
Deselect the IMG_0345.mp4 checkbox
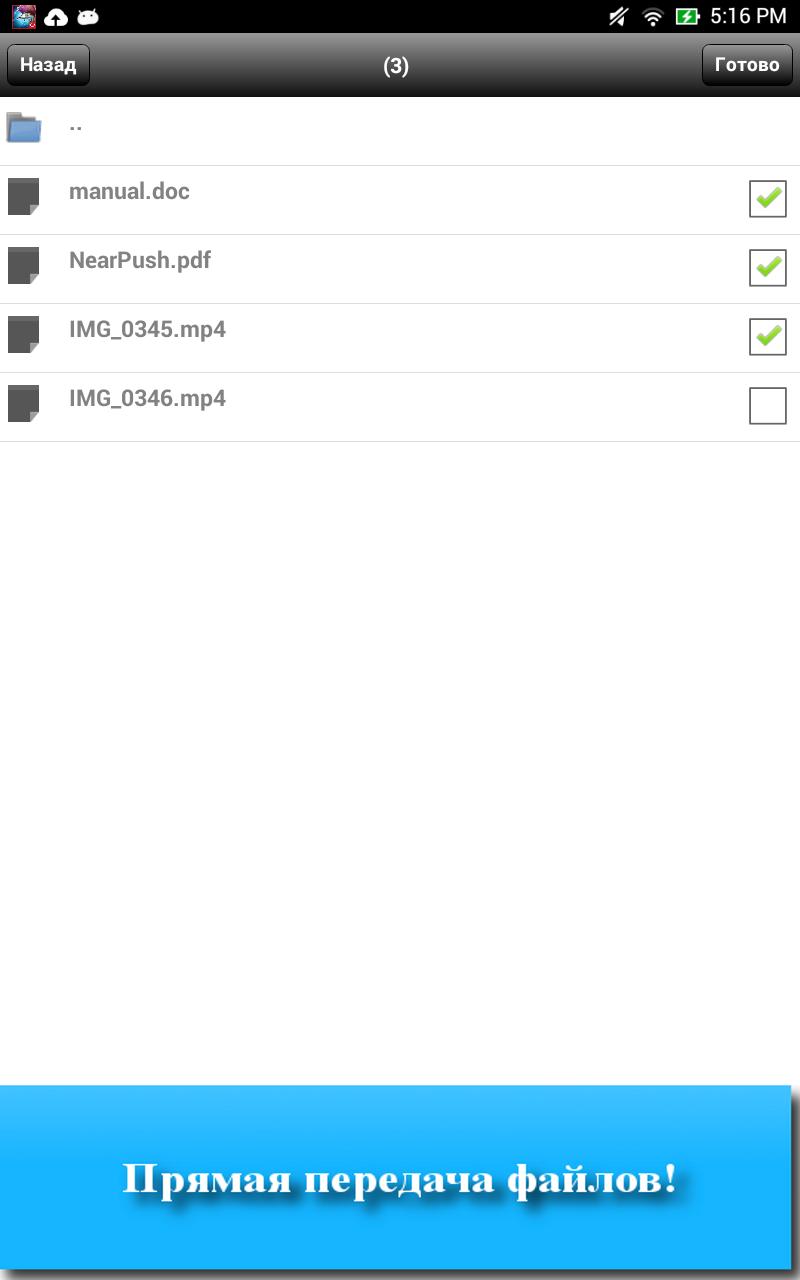[768, 337]
